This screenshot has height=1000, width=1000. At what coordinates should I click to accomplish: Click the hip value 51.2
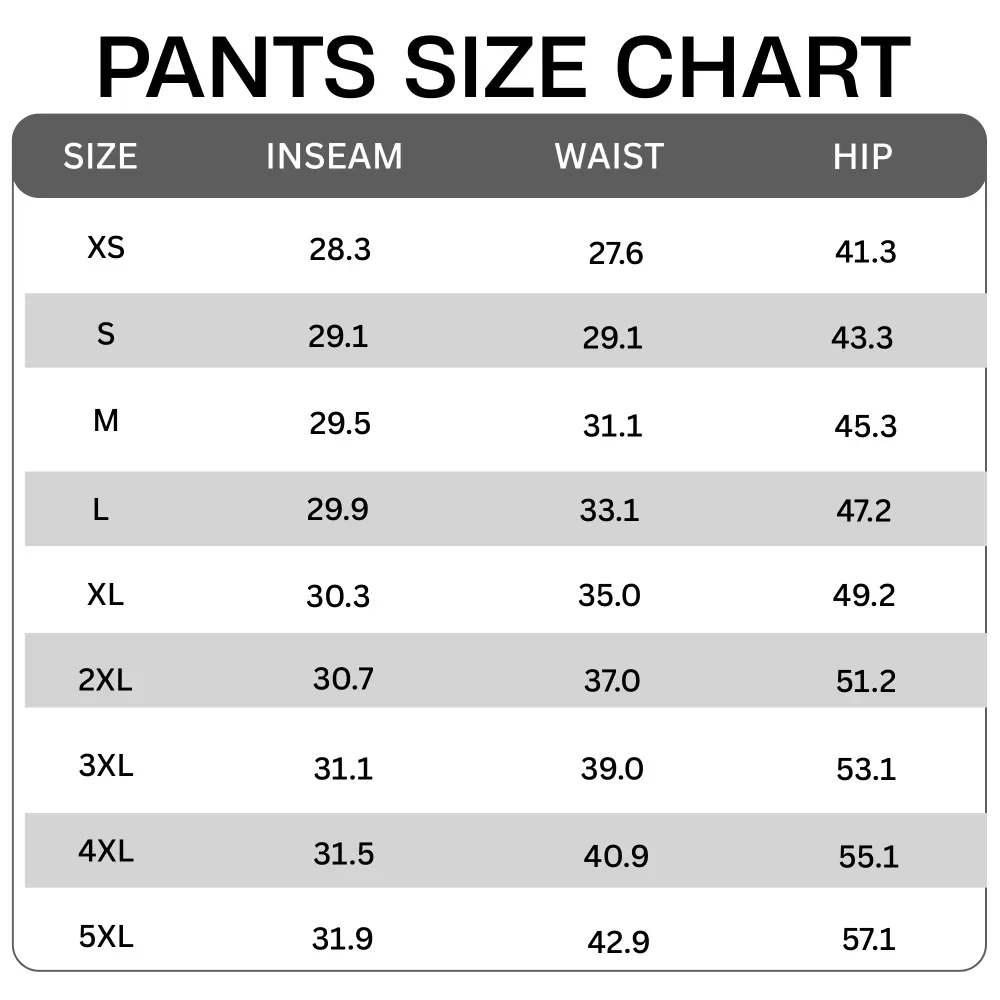tap(866, 682)
